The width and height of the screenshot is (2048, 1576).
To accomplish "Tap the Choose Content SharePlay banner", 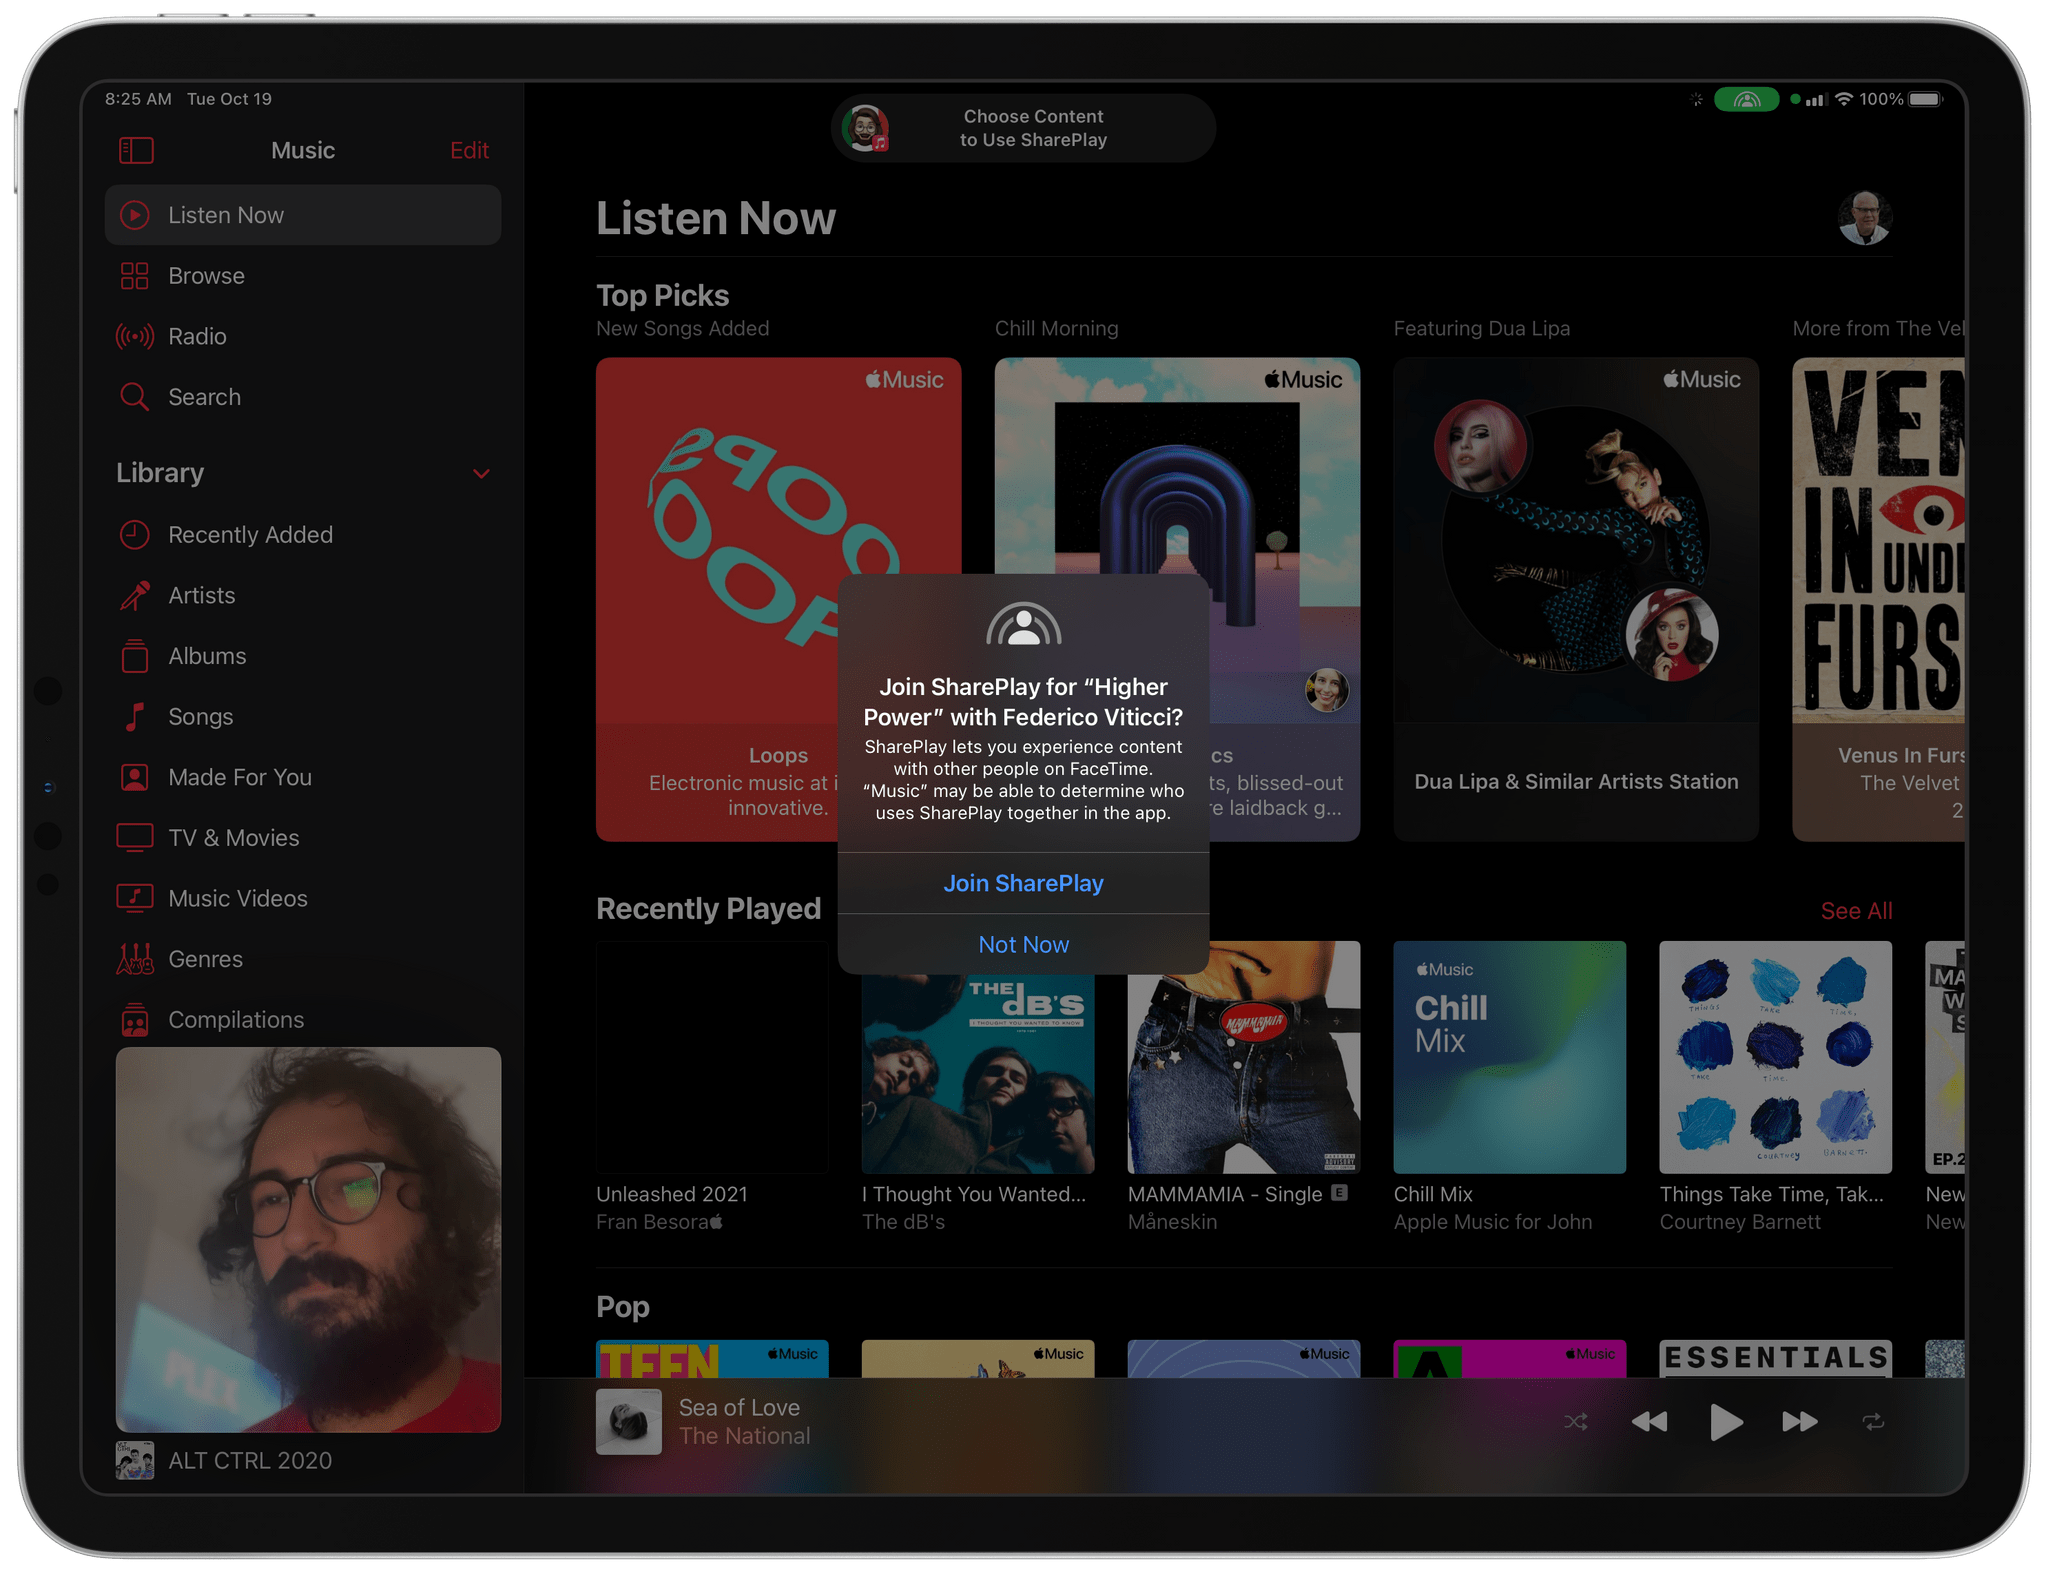I will tap(1023, 129).
